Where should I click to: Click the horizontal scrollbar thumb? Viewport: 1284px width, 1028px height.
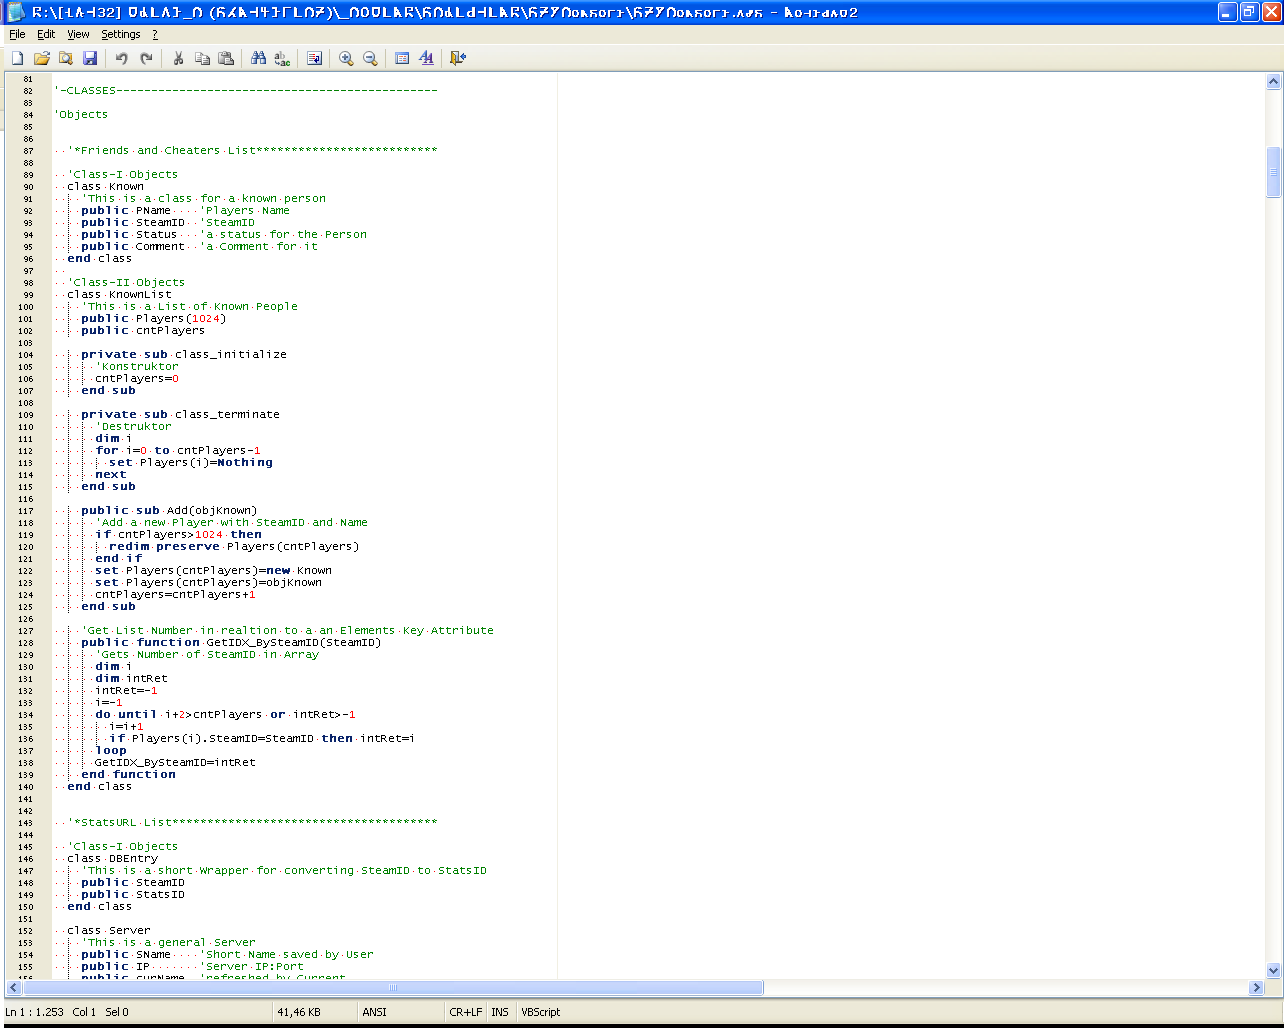393,988
